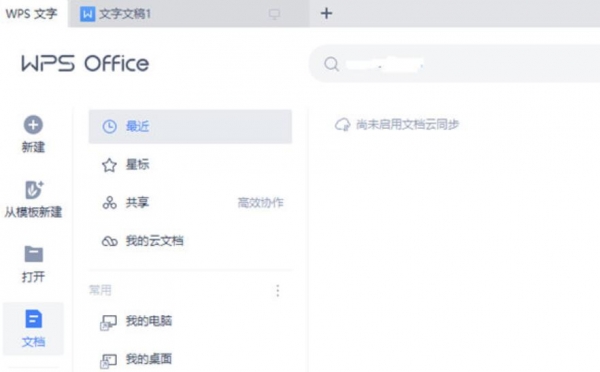Open 我的桌面 location

click(190, 360)
